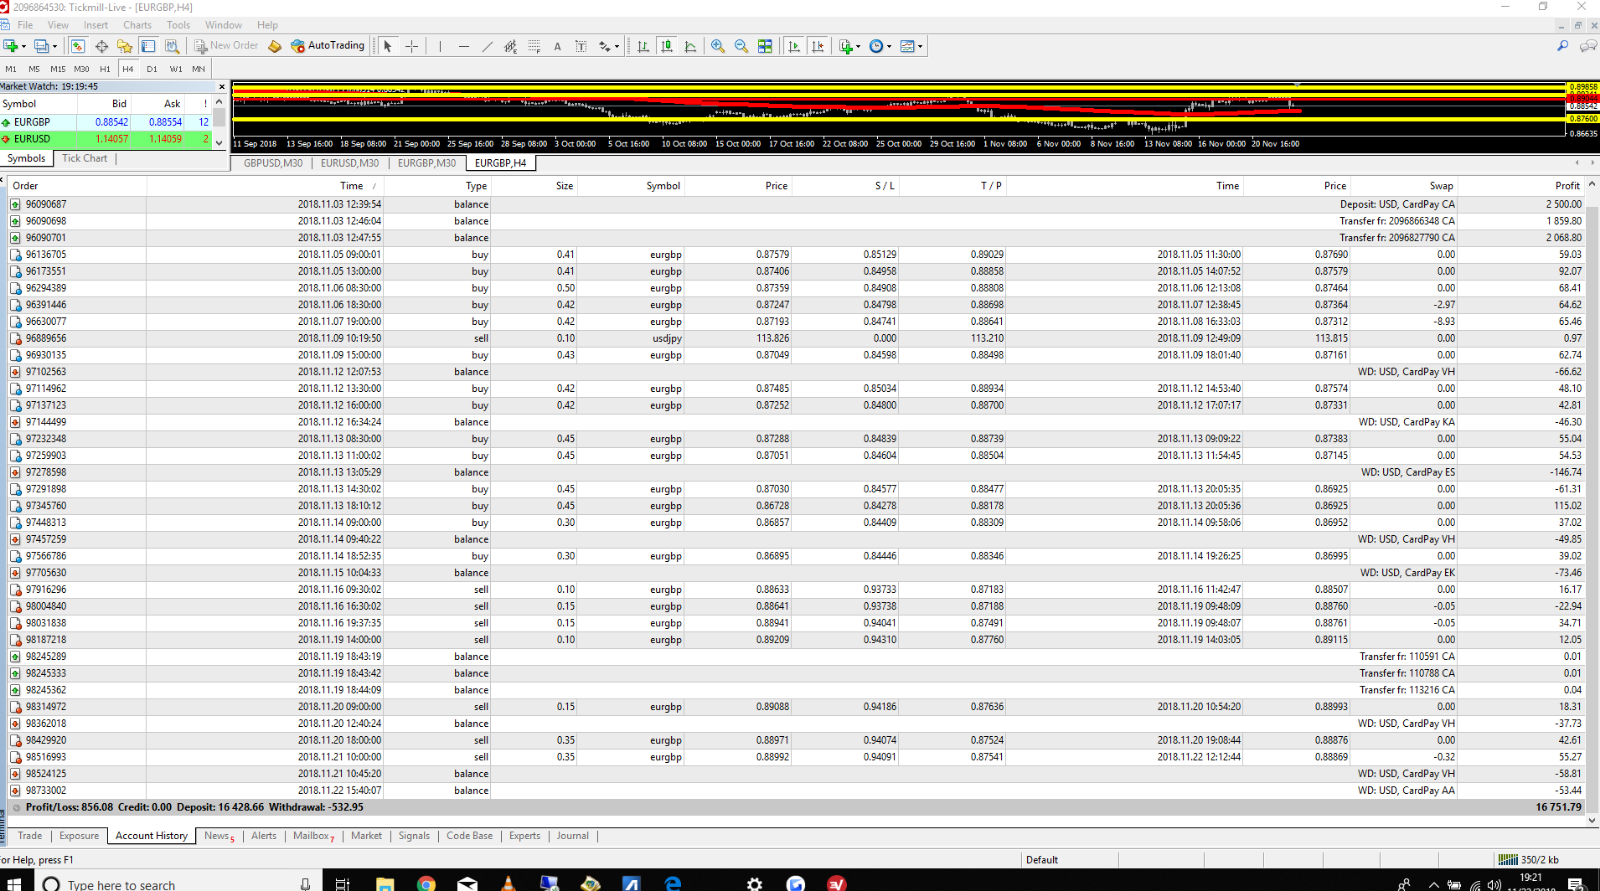Select the cursor arrow tool
This screenshot has height=891, width=1600.
point(388,46)
